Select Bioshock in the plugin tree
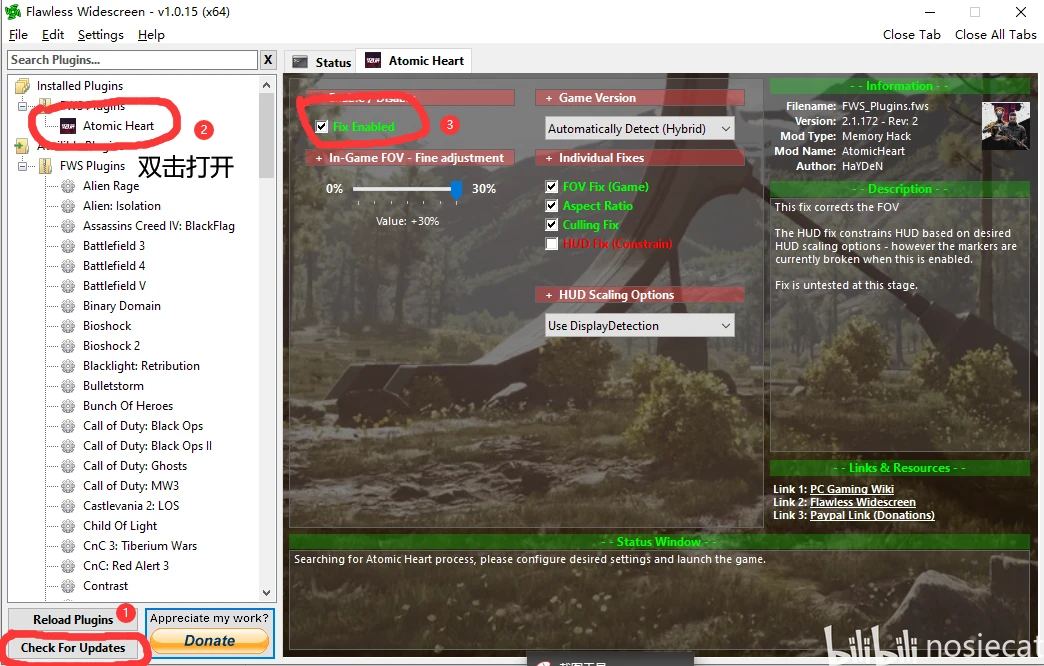 [107, 326]
